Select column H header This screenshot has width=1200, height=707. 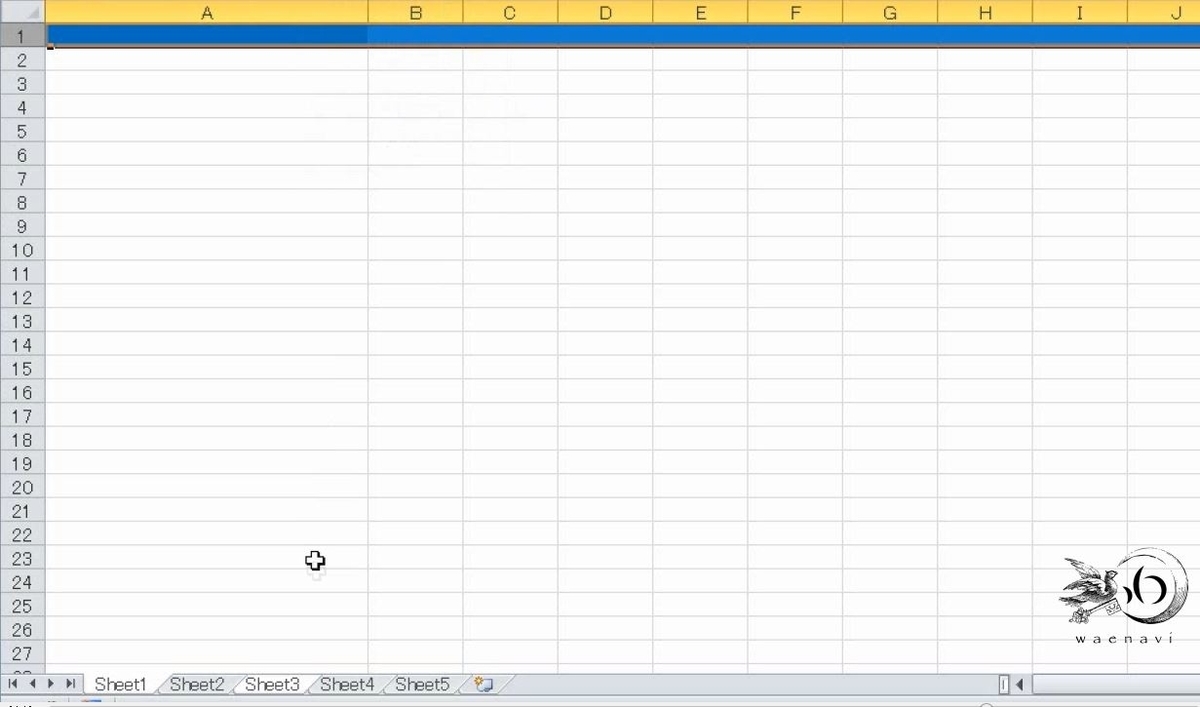coord(985,12)
